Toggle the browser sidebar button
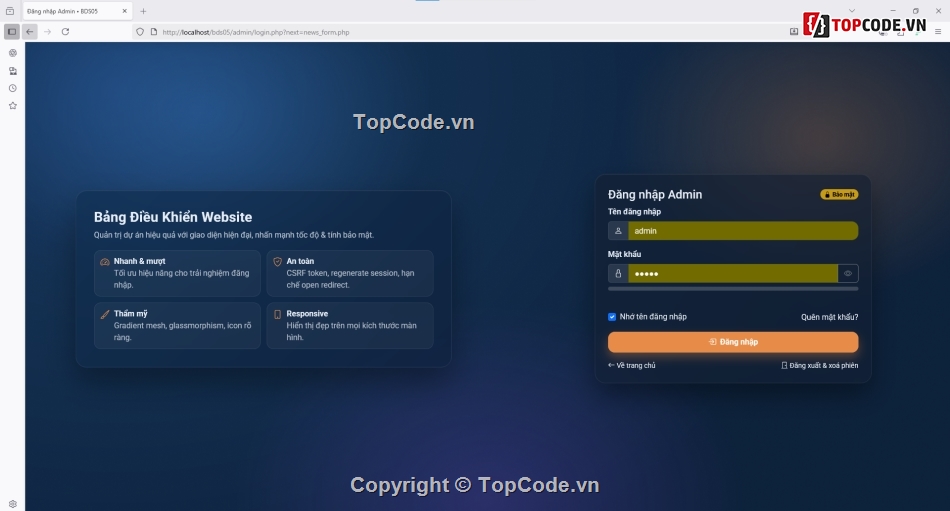The image size is (950, 511). pos(12,32)
